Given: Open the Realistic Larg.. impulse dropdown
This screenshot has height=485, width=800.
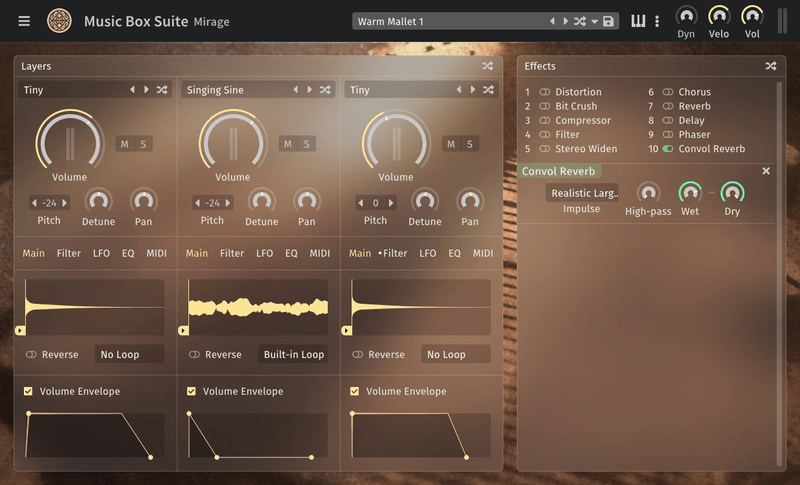Looking at the screenshot, I should click(x=582, y=193).
